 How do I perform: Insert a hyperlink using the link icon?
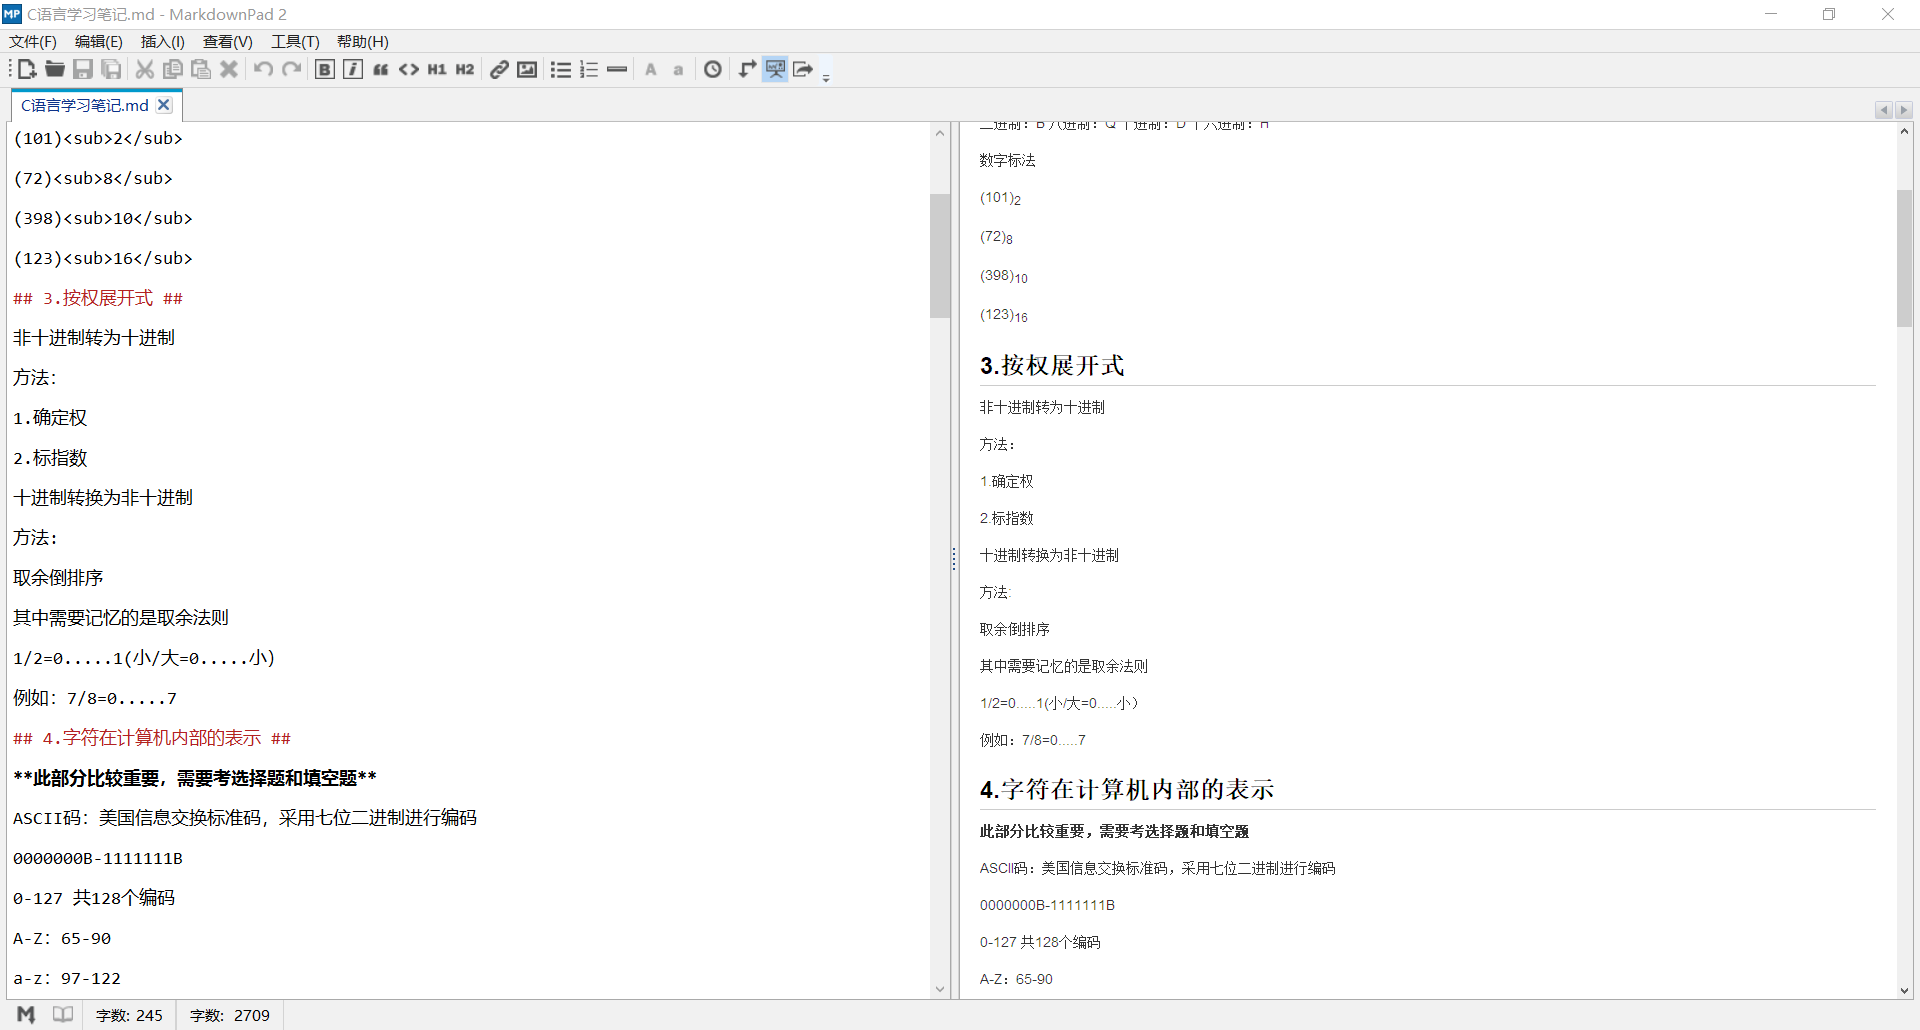499,69
